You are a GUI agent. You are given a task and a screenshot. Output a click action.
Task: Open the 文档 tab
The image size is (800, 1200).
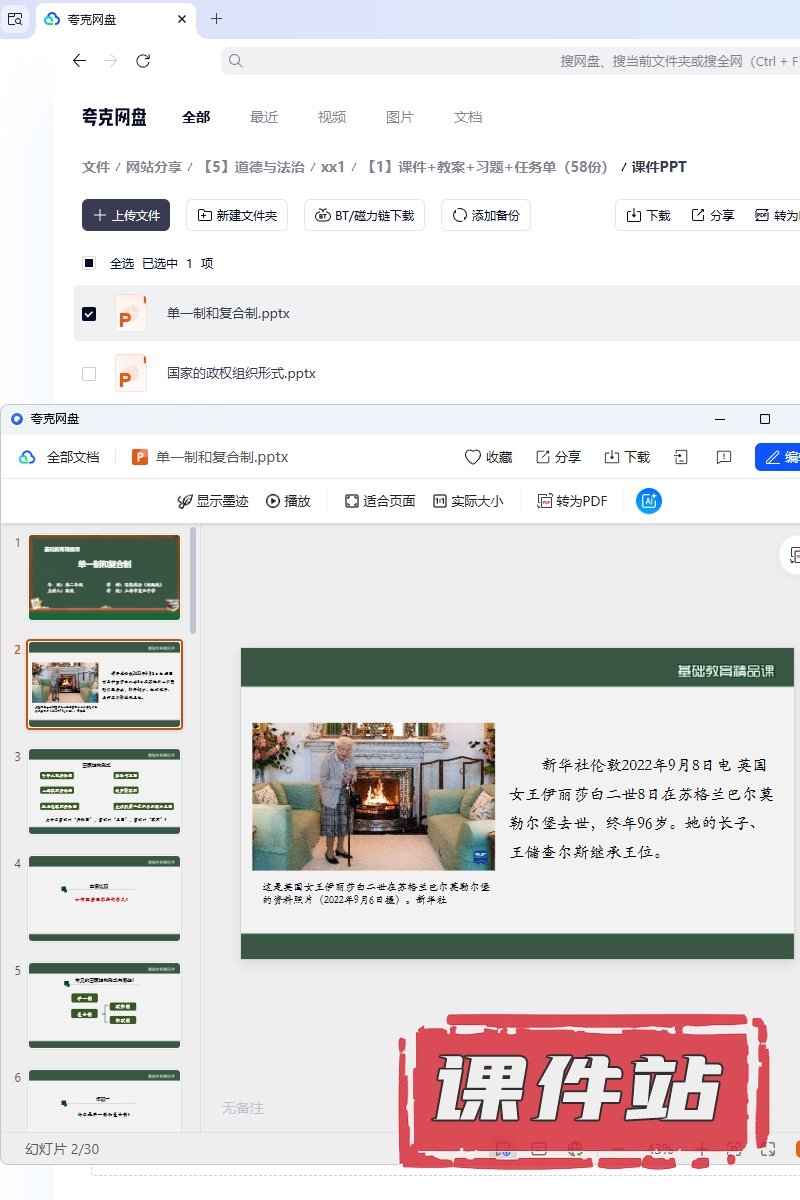468,117
